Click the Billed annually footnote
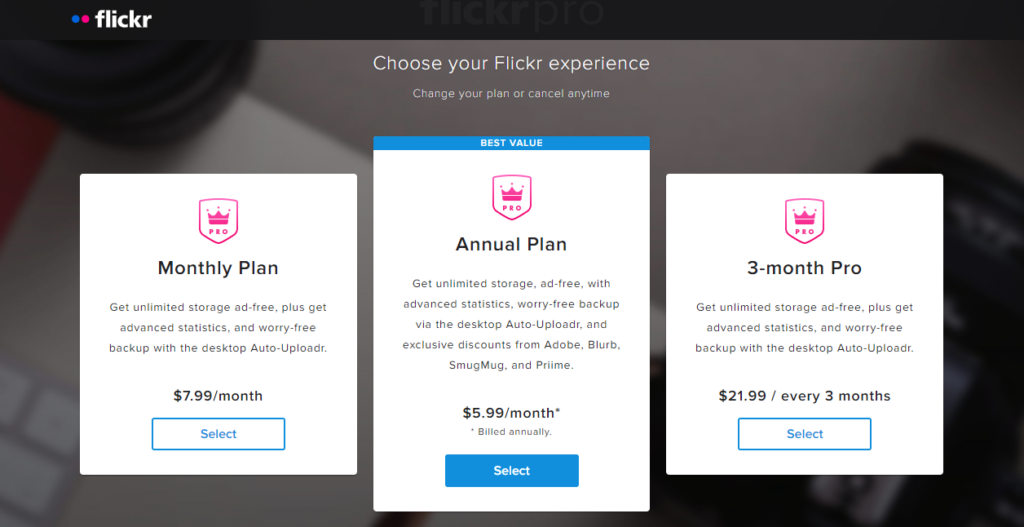The height and width of the screenshot is (527, 1024). pos(511,432)
